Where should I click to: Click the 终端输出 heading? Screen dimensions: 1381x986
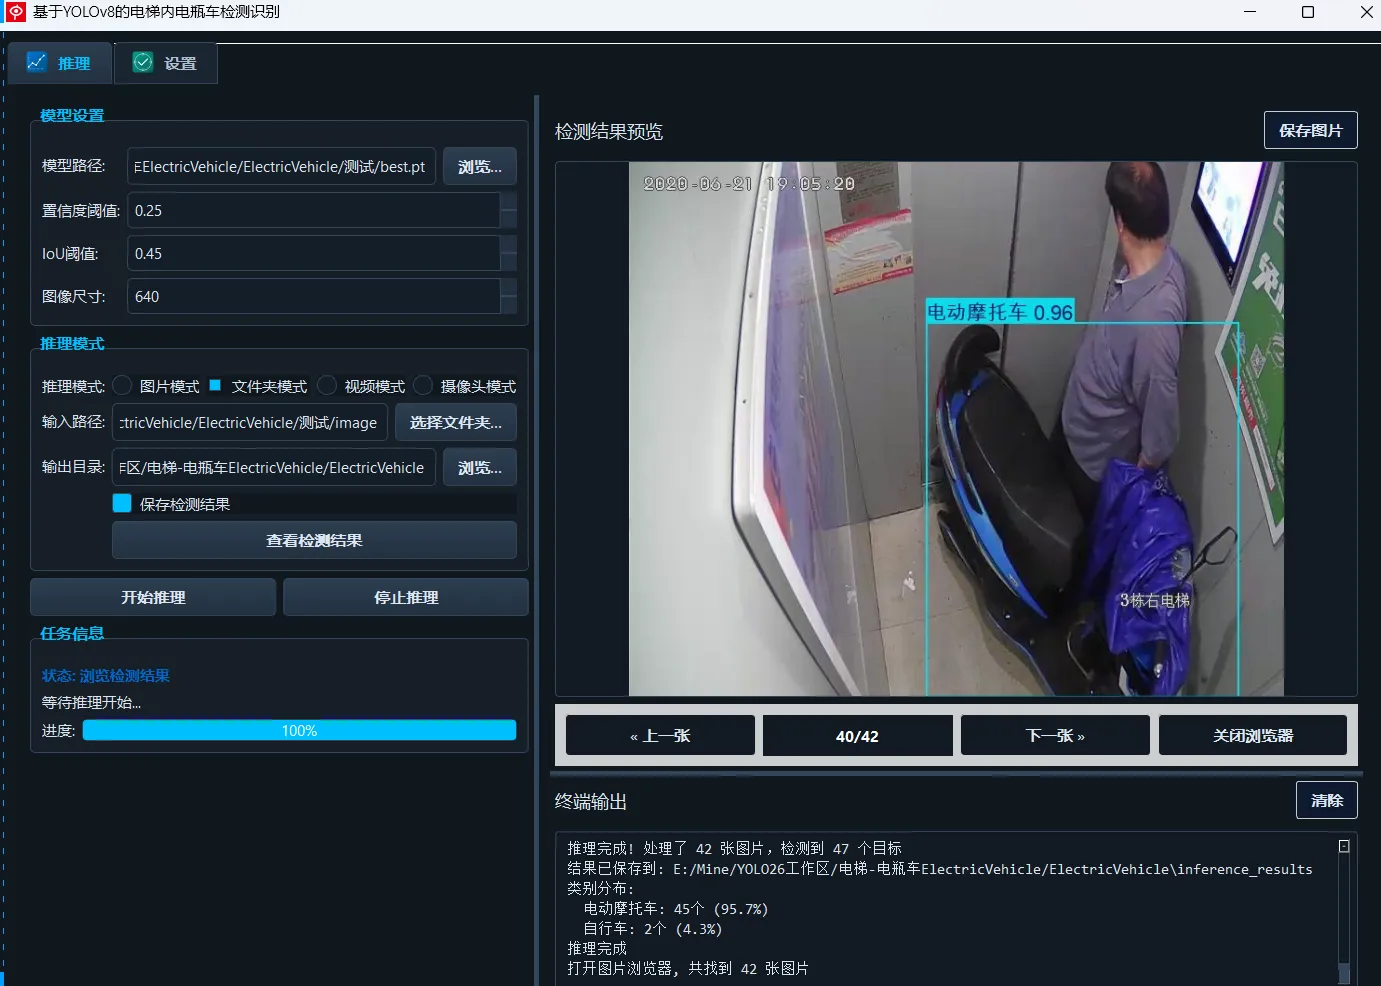591,801
